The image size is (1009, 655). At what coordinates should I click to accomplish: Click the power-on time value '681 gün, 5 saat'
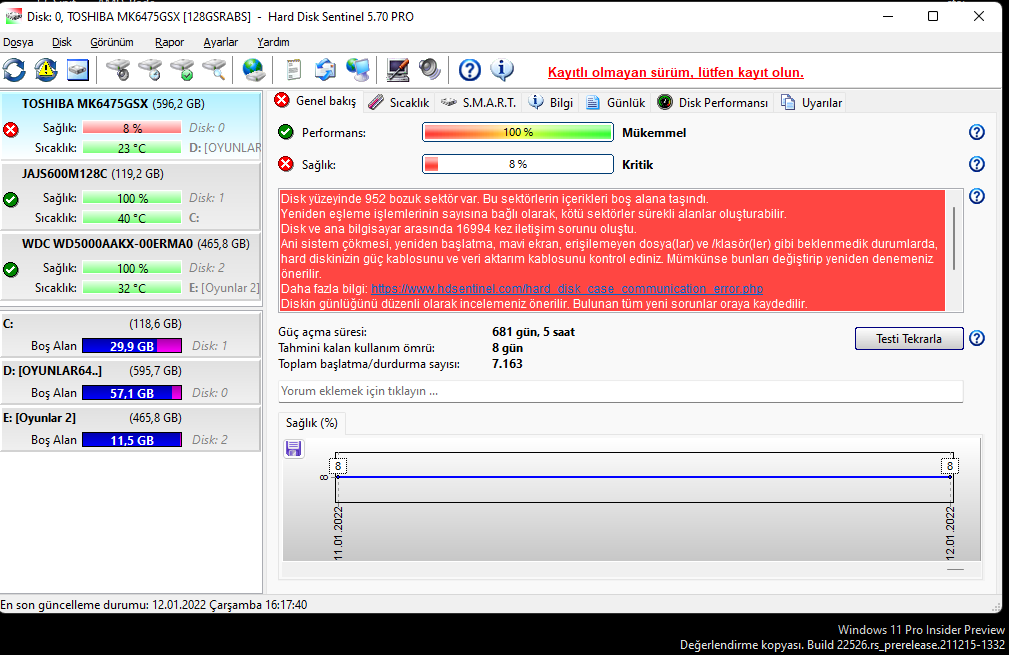[533, 332]
